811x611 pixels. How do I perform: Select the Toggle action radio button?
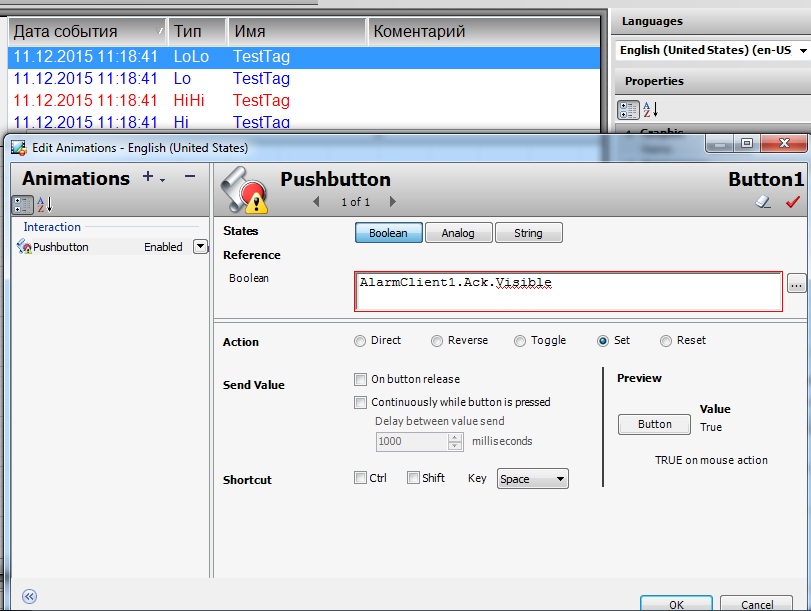520,341
